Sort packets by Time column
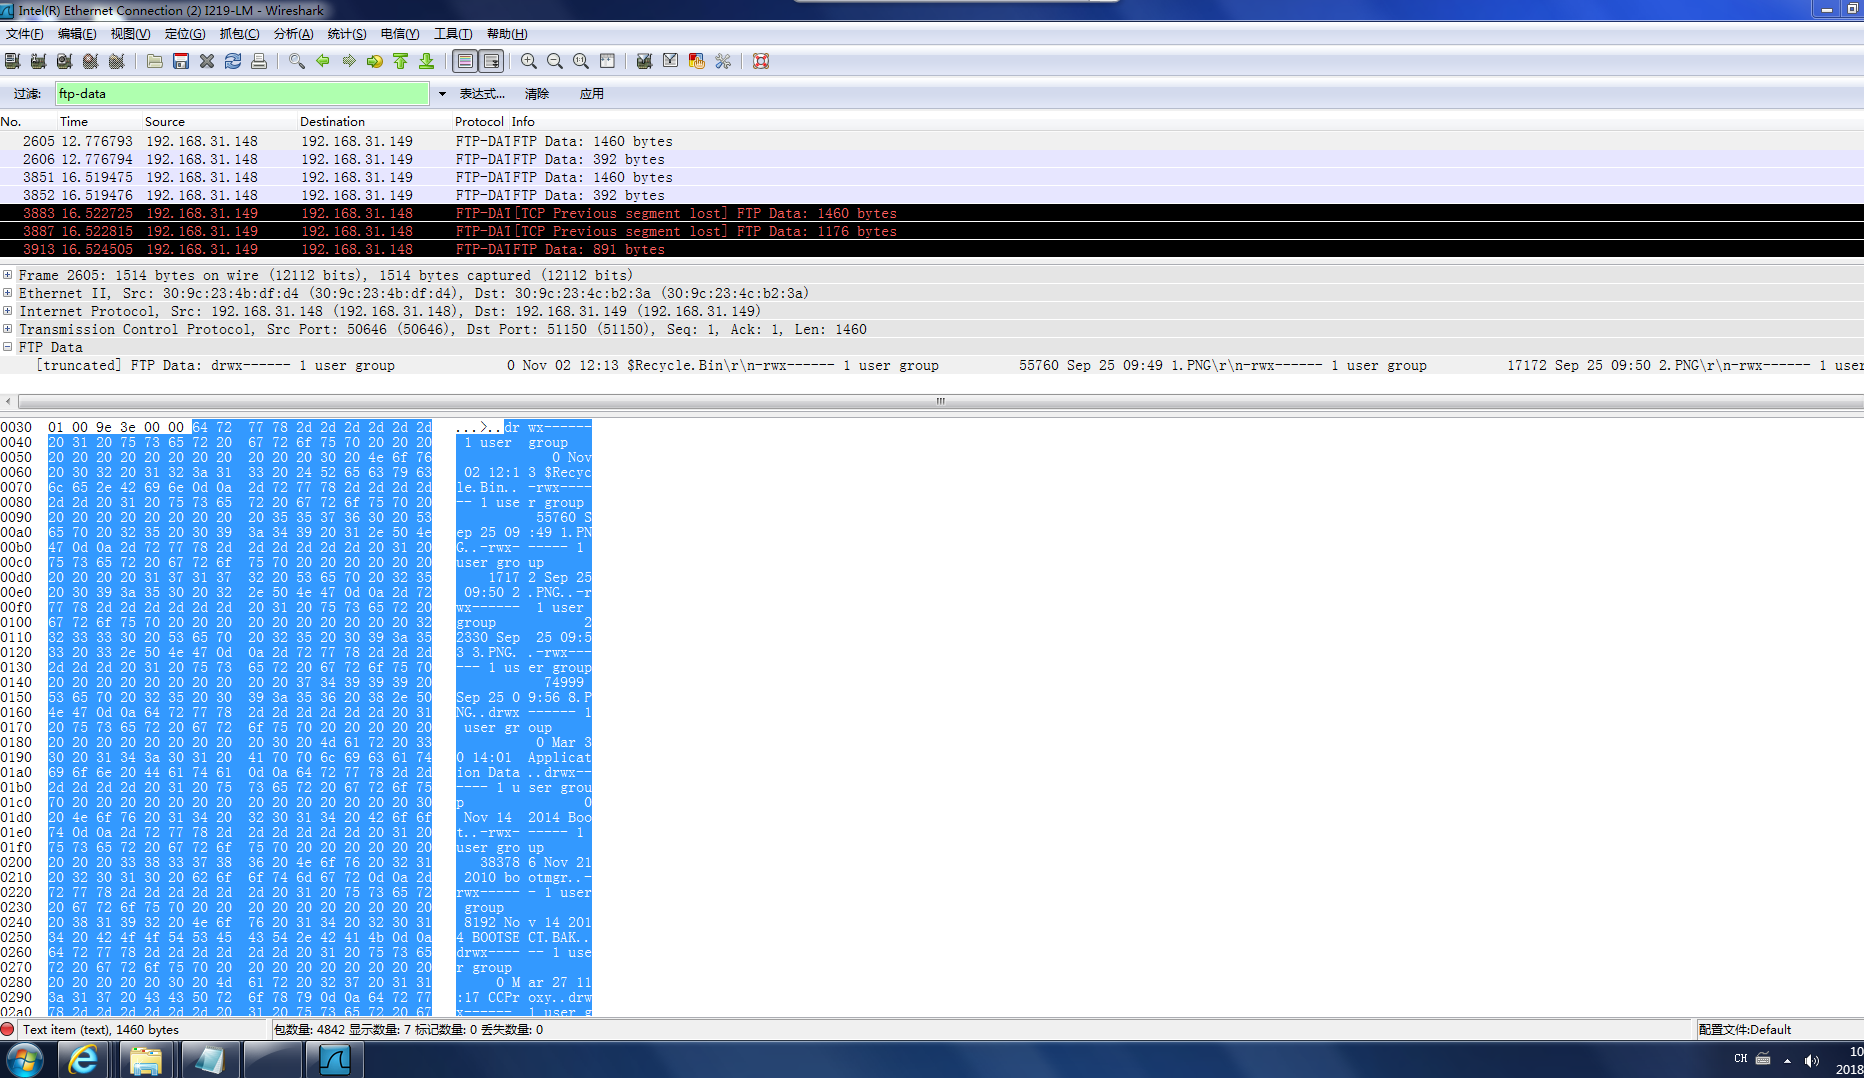1864x1078 pixels. coord(74,122)
